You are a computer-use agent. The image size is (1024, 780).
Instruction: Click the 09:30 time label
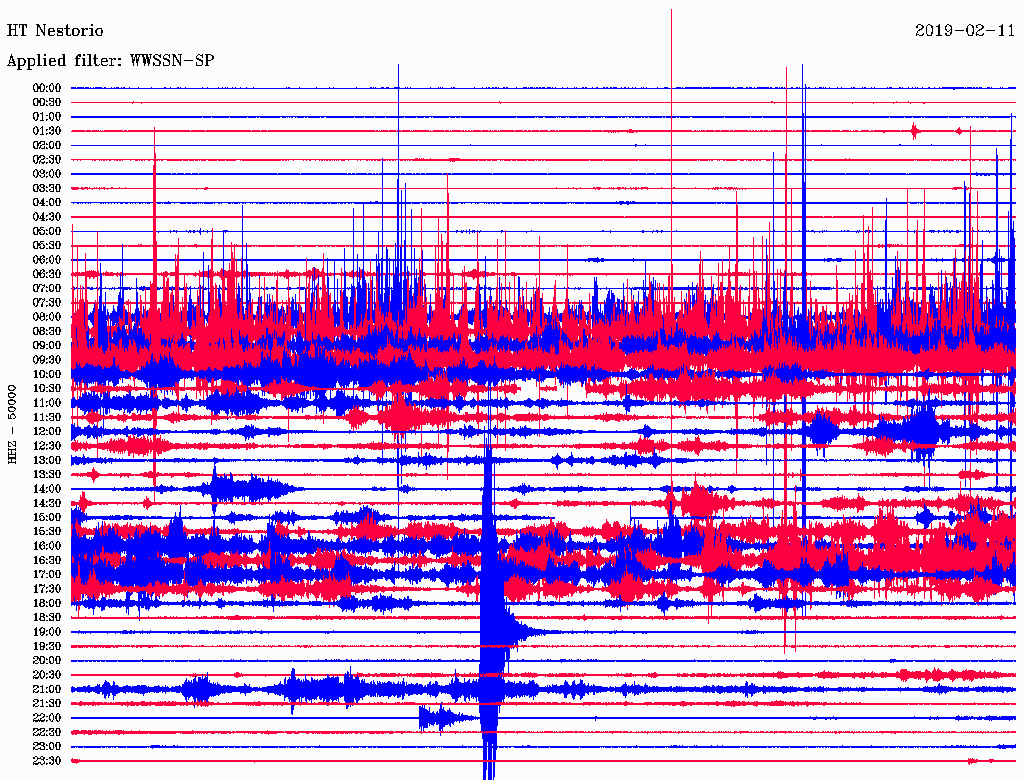click(x=47, y=361)
